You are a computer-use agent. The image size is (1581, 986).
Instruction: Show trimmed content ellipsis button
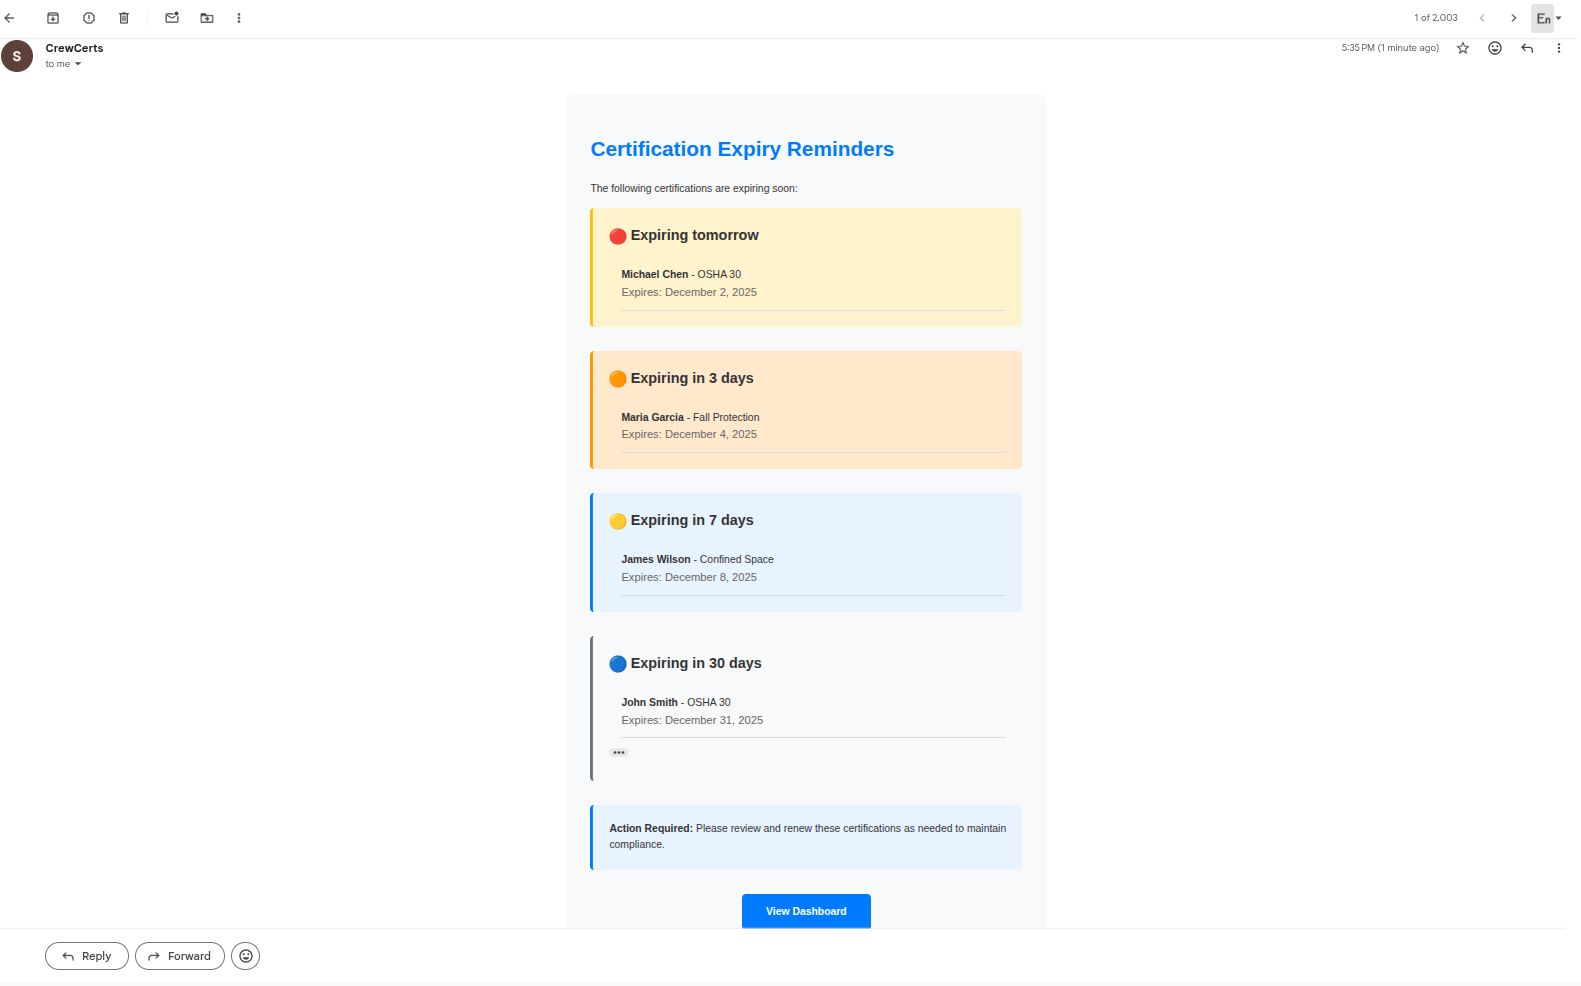[619, 752]
